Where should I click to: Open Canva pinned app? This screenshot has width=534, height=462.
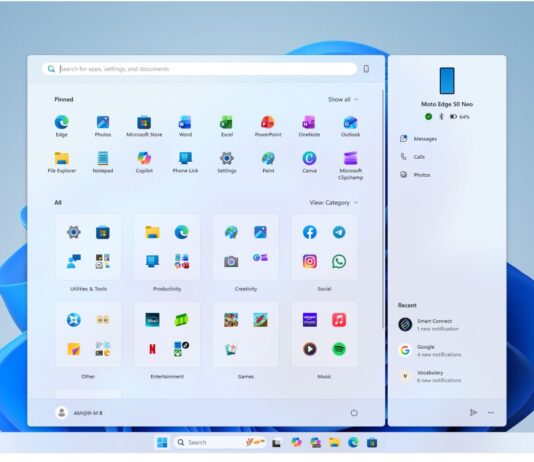coord(309,162)
